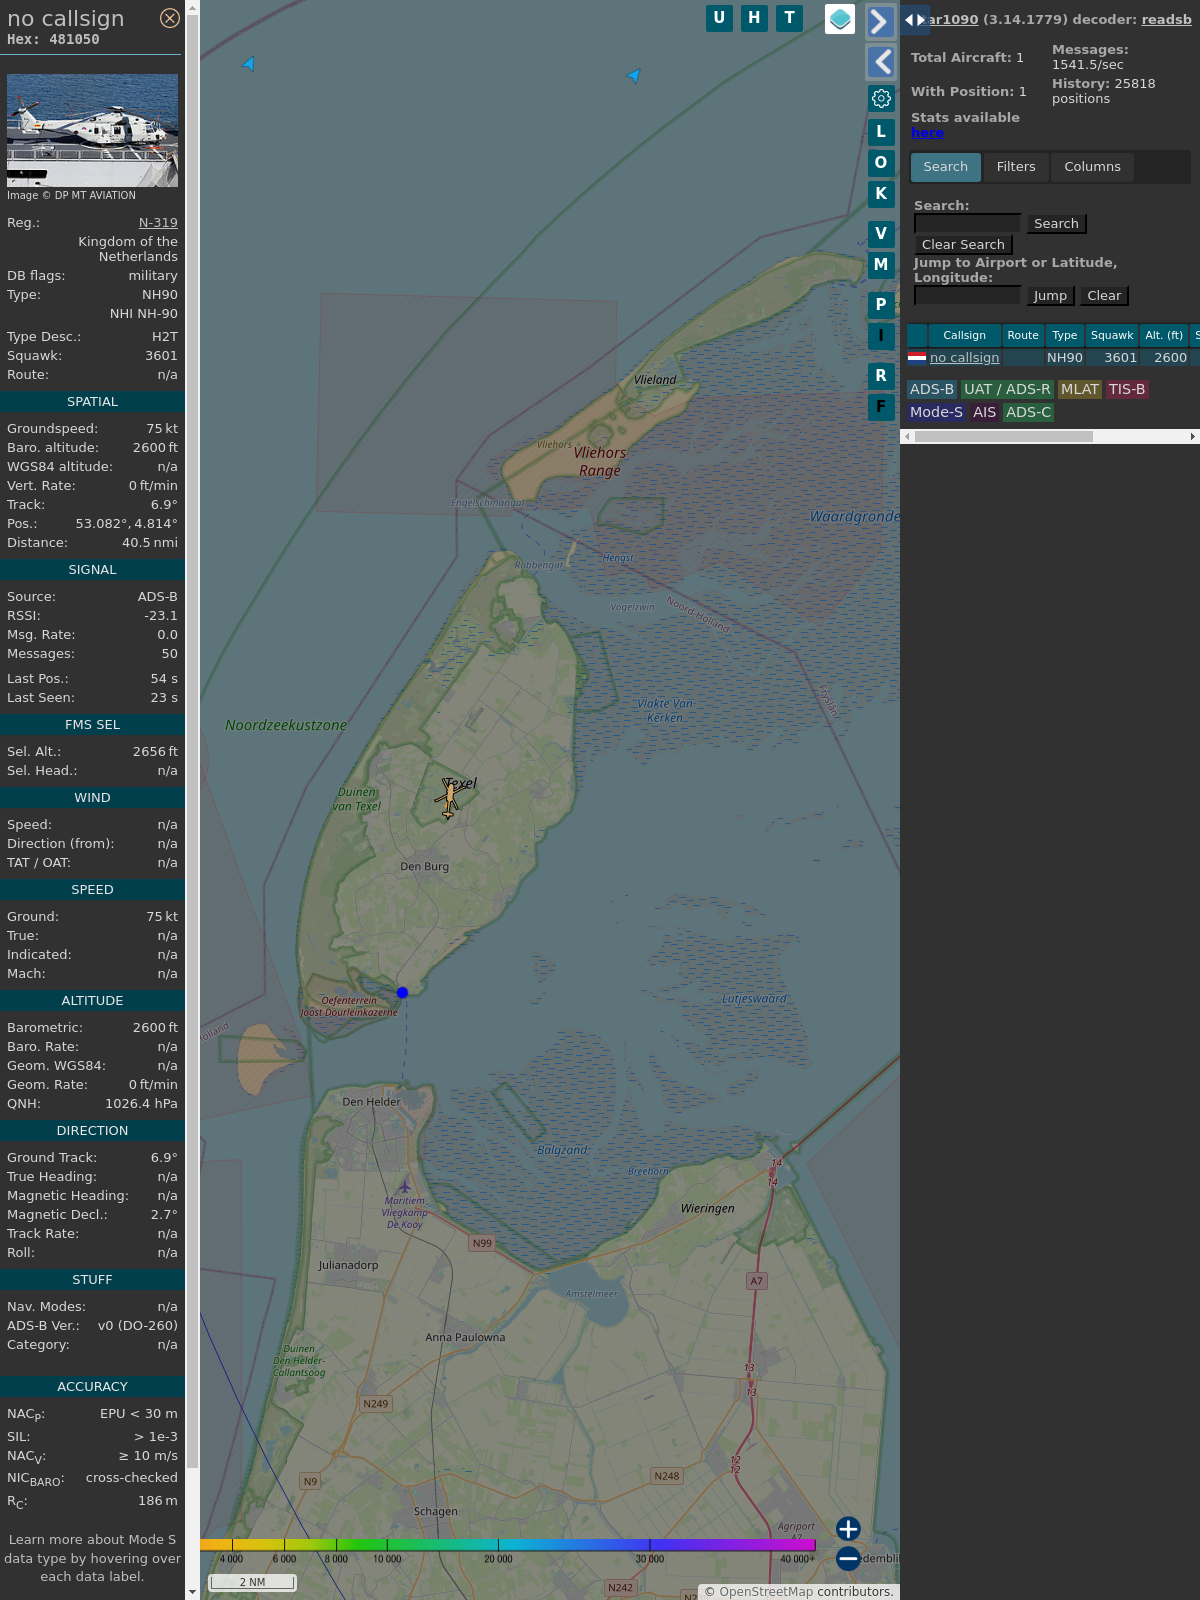
Task: Toggle the P persistence button
Action: [x=881, y=304]
